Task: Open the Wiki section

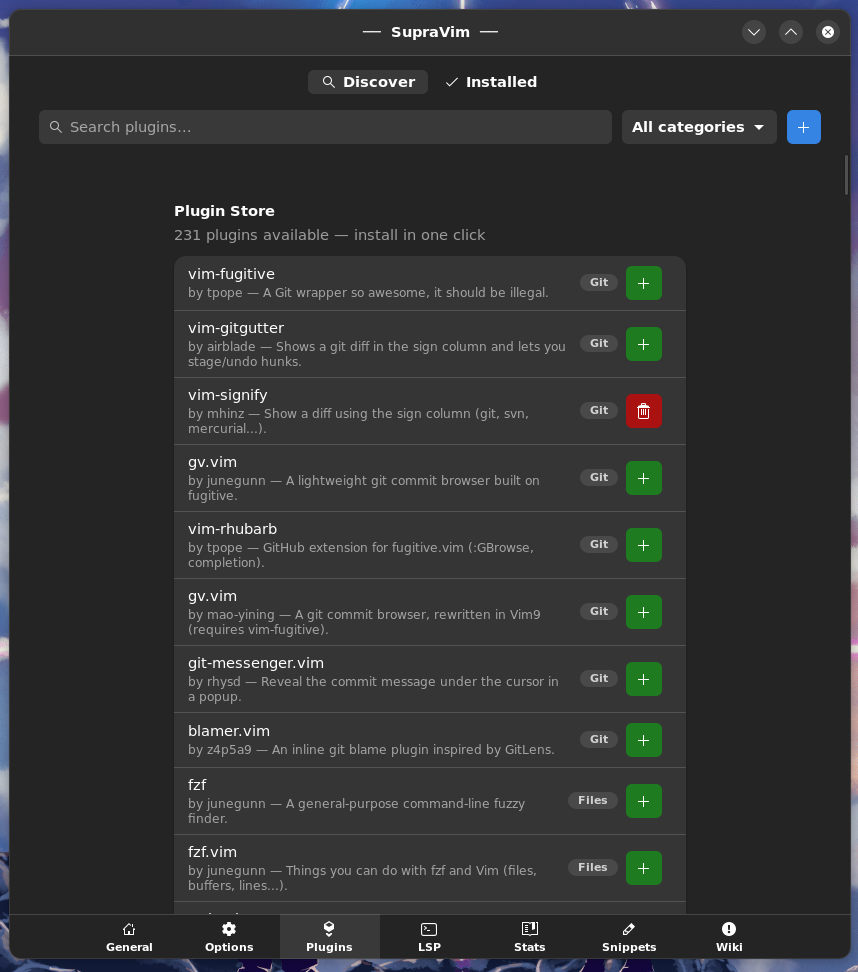Action: click(x=729, y=937)
